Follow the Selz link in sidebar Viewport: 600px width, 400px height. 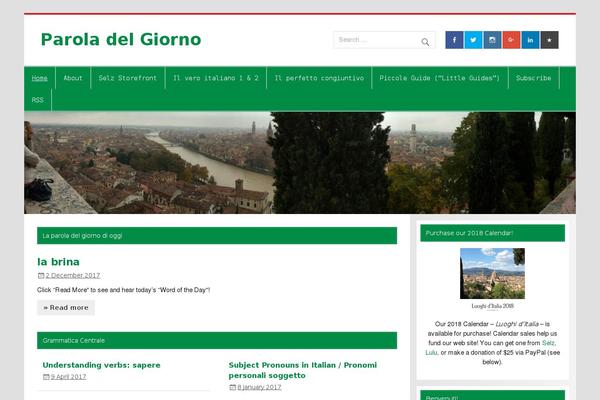[548, 343]
